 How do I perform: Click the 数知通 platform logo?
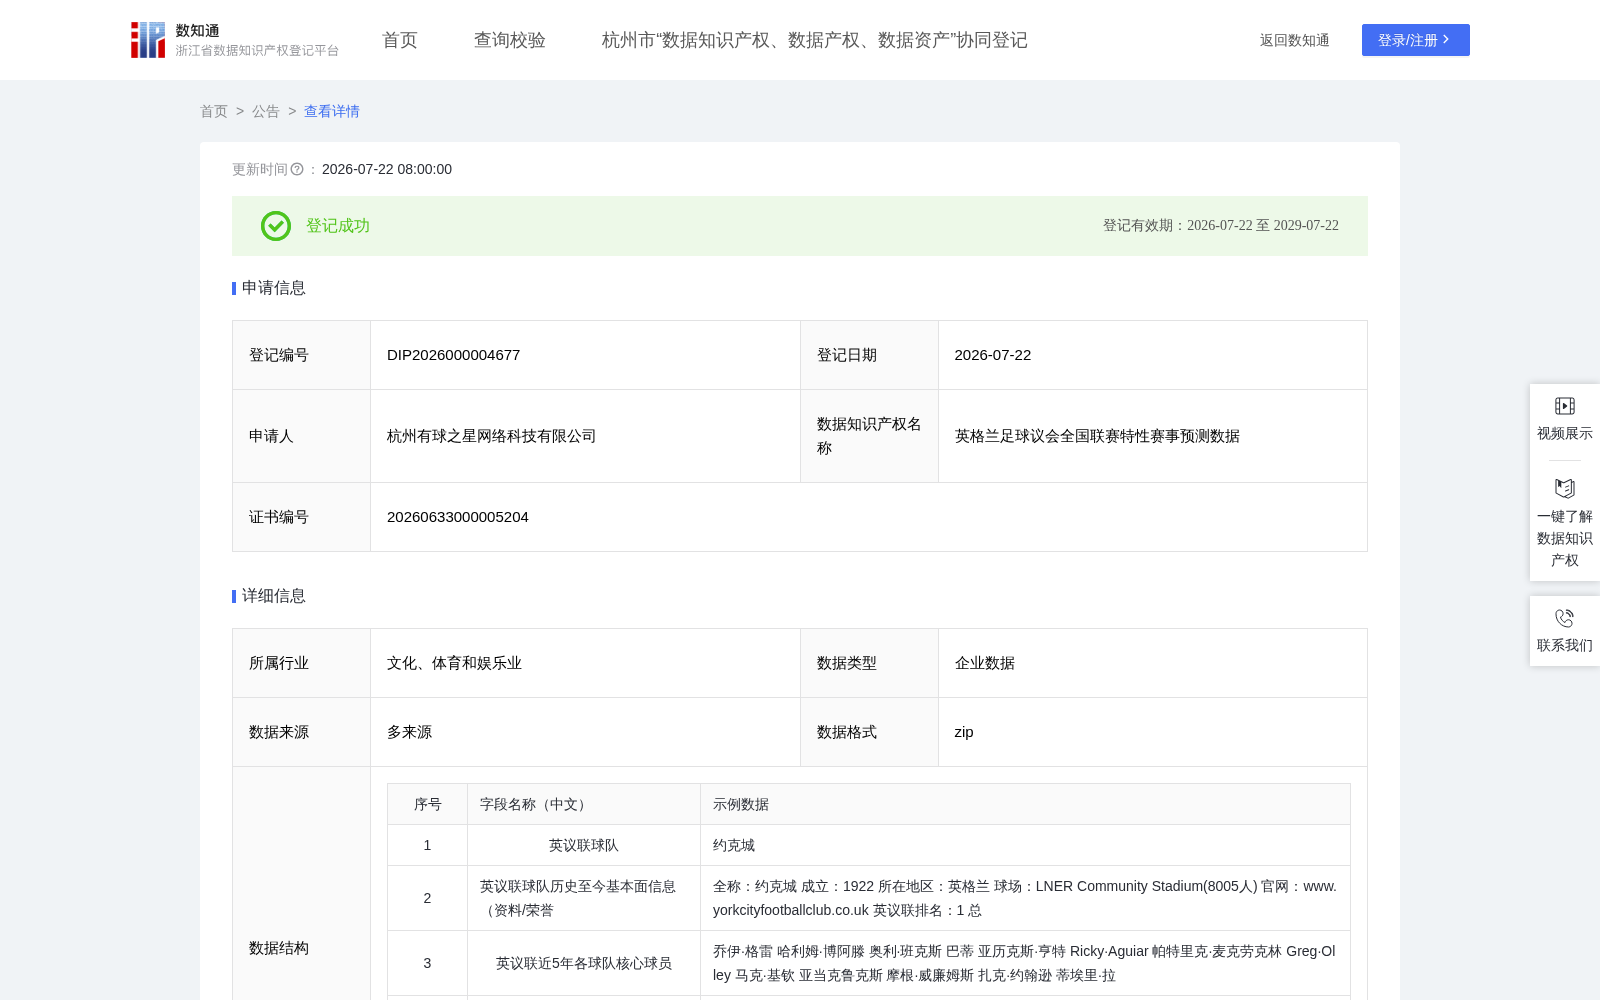(x=235, y=40)
